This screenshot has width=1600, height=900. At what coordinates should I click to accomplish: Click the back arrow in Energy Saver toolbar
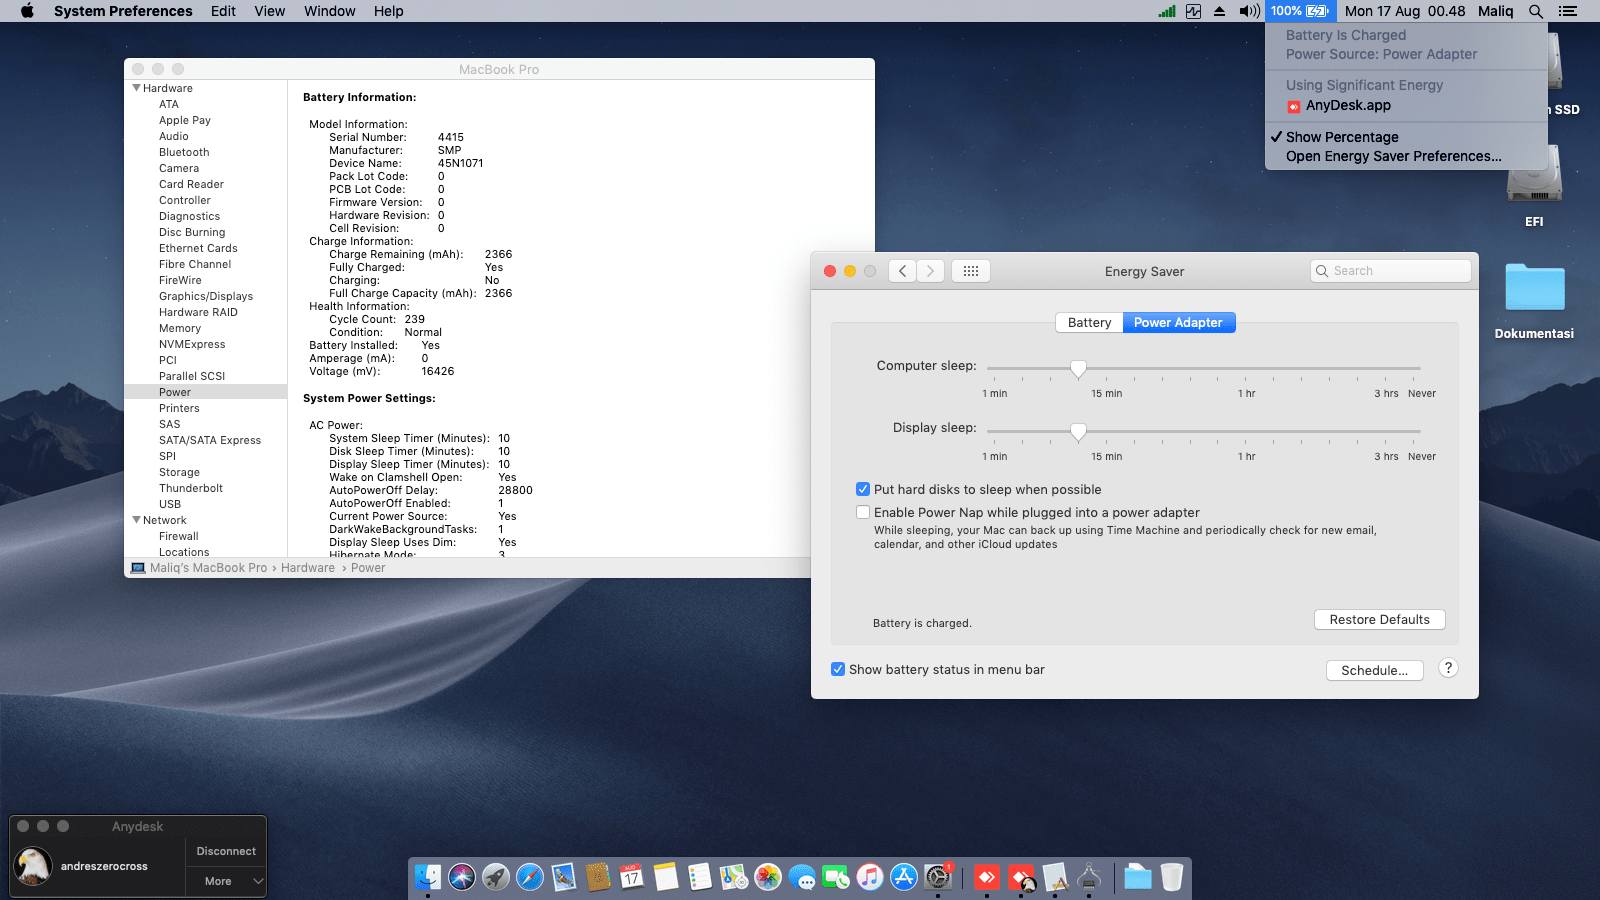[902, 271]
